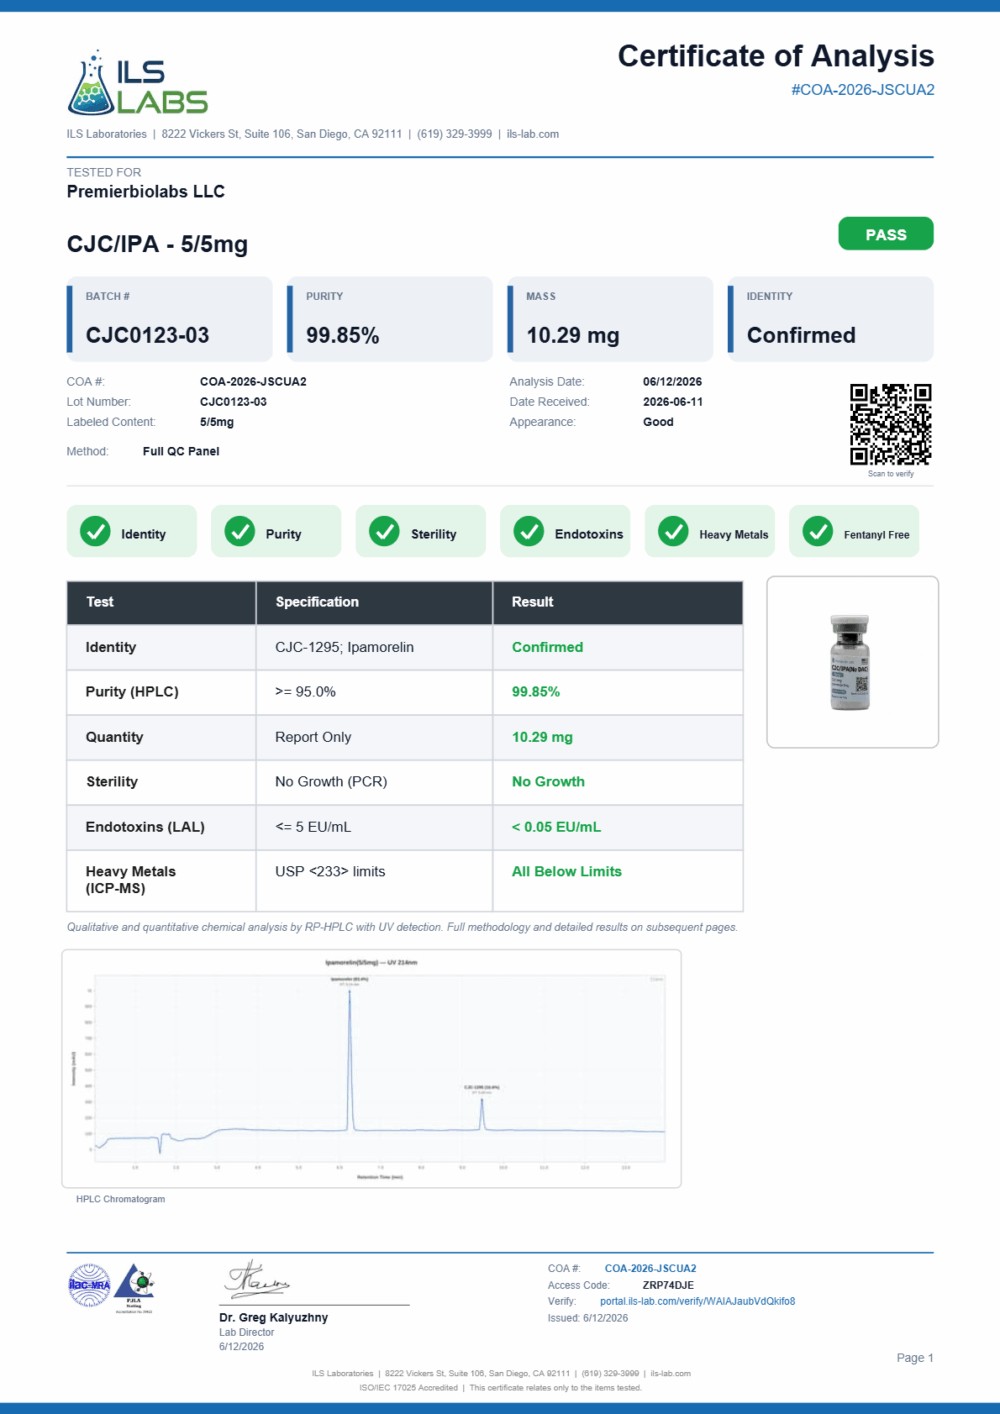Click the green Purity checkmark icon
This screenshot has height=1414, width=1000.
click(x=240, y=531)
